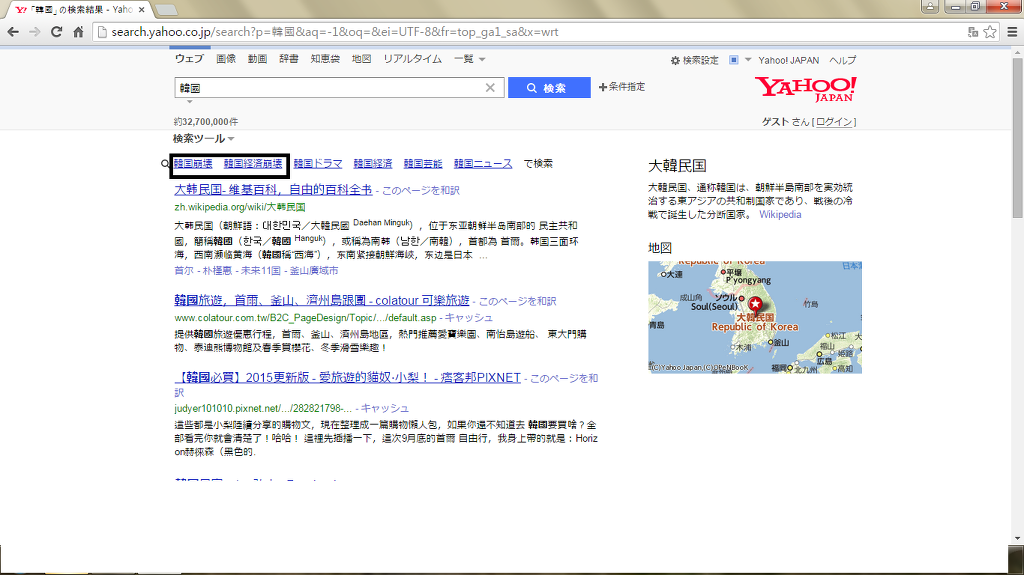1024x575 pixels.
Task: Clear the search box with the X icon
Action: coord(490,88)
